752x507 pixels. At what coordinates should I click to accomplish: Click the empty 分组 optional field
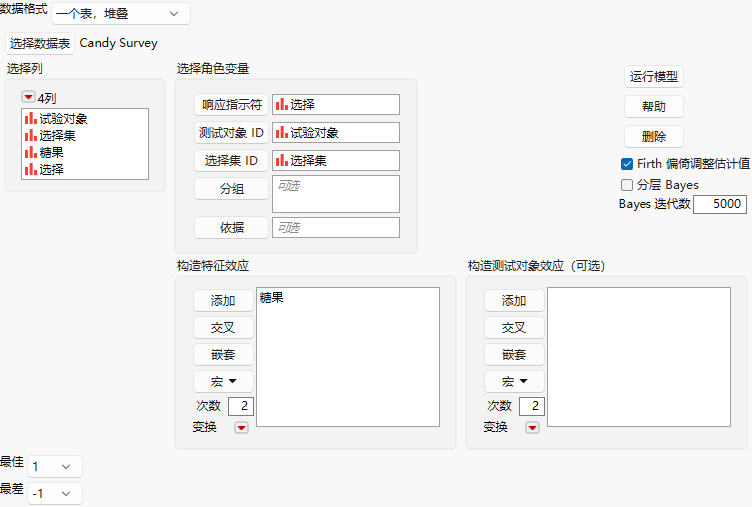point(336,194)
